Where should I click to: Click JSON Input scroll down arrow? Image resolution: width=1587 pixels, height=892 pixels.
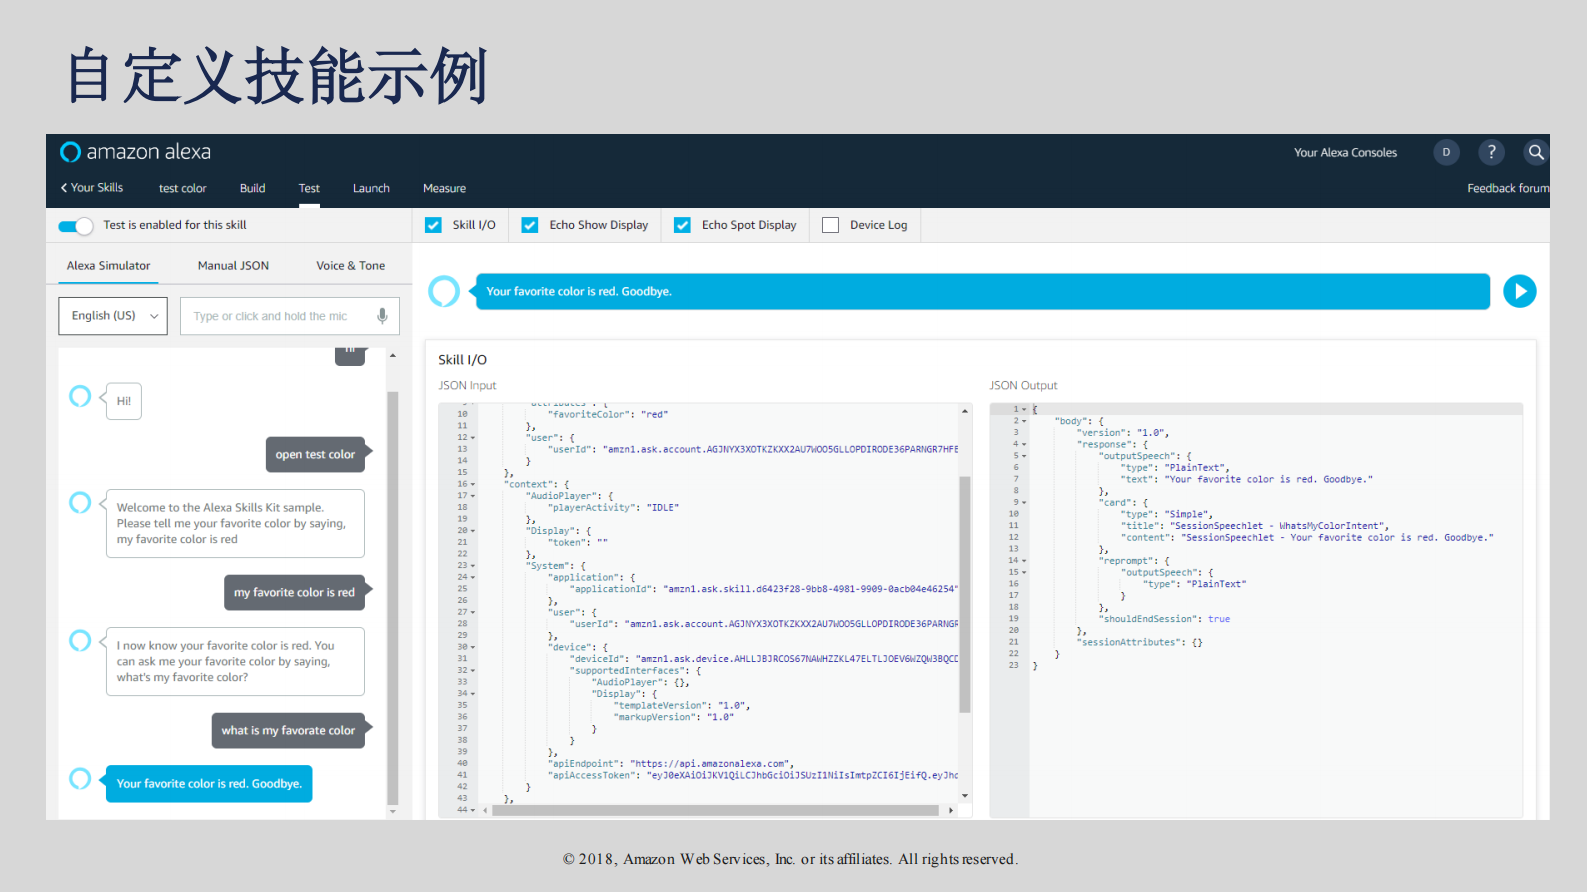click(965, 796)
